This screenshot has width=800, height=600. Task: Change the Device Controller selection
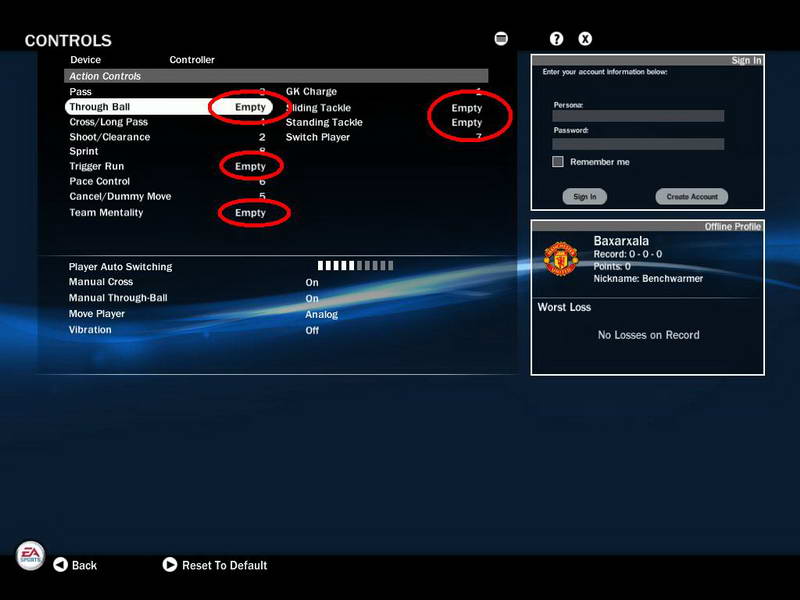click(x=192, y=60)
